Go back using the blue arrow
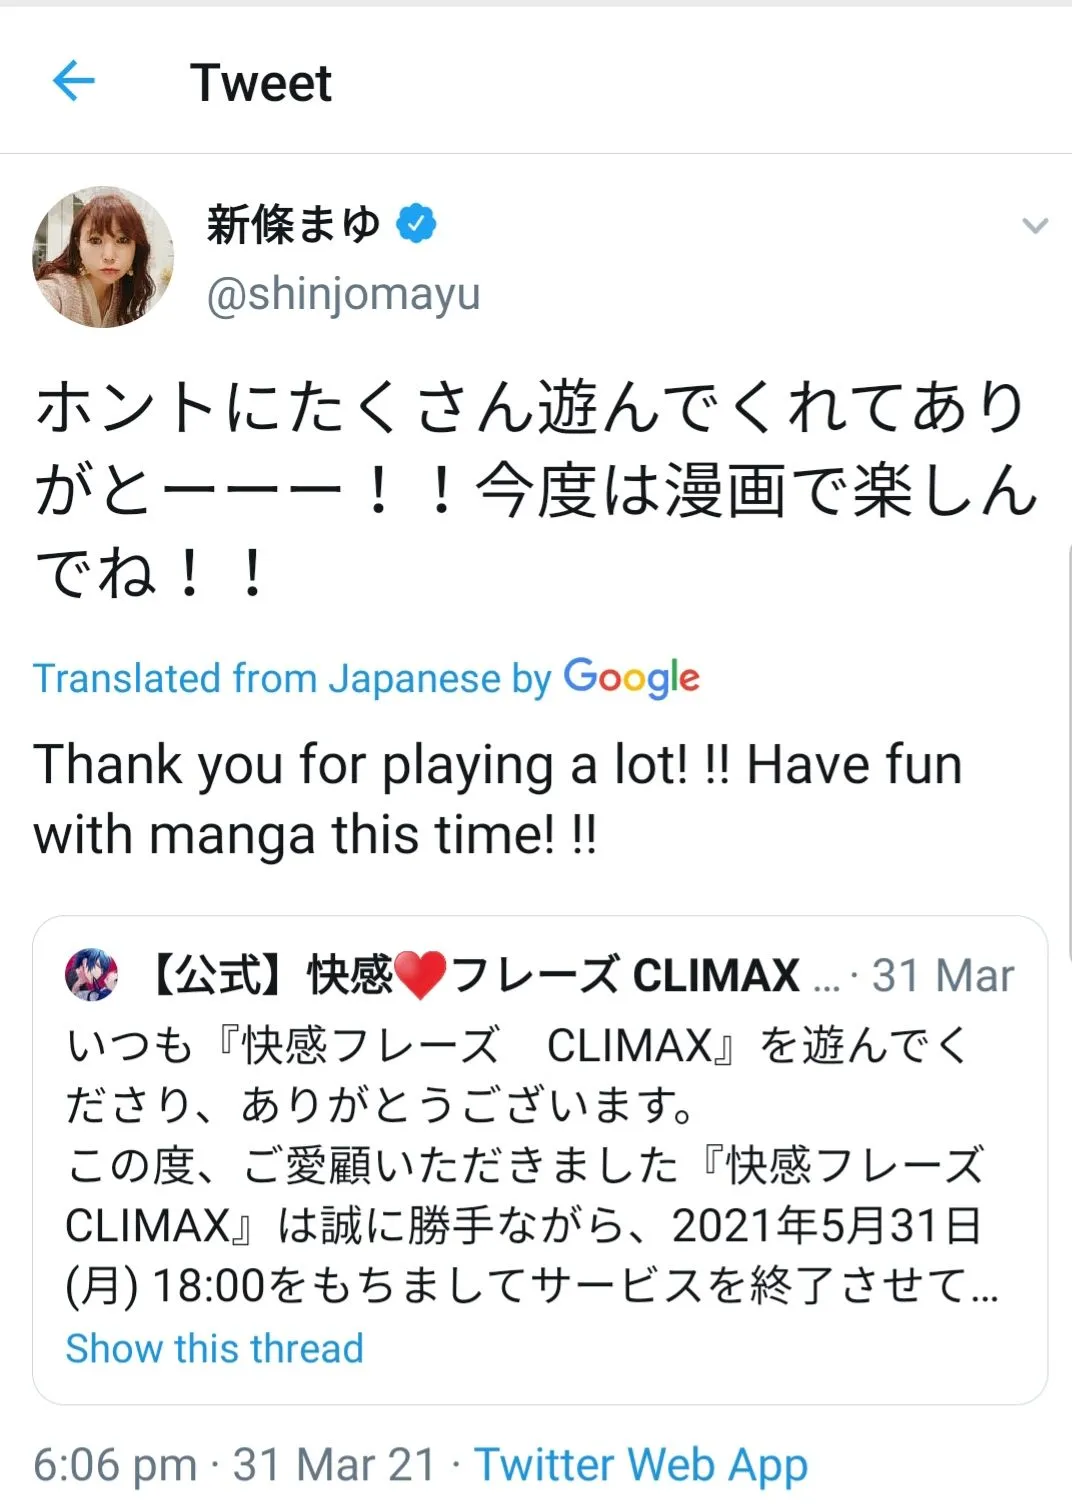 coord(74,81)
